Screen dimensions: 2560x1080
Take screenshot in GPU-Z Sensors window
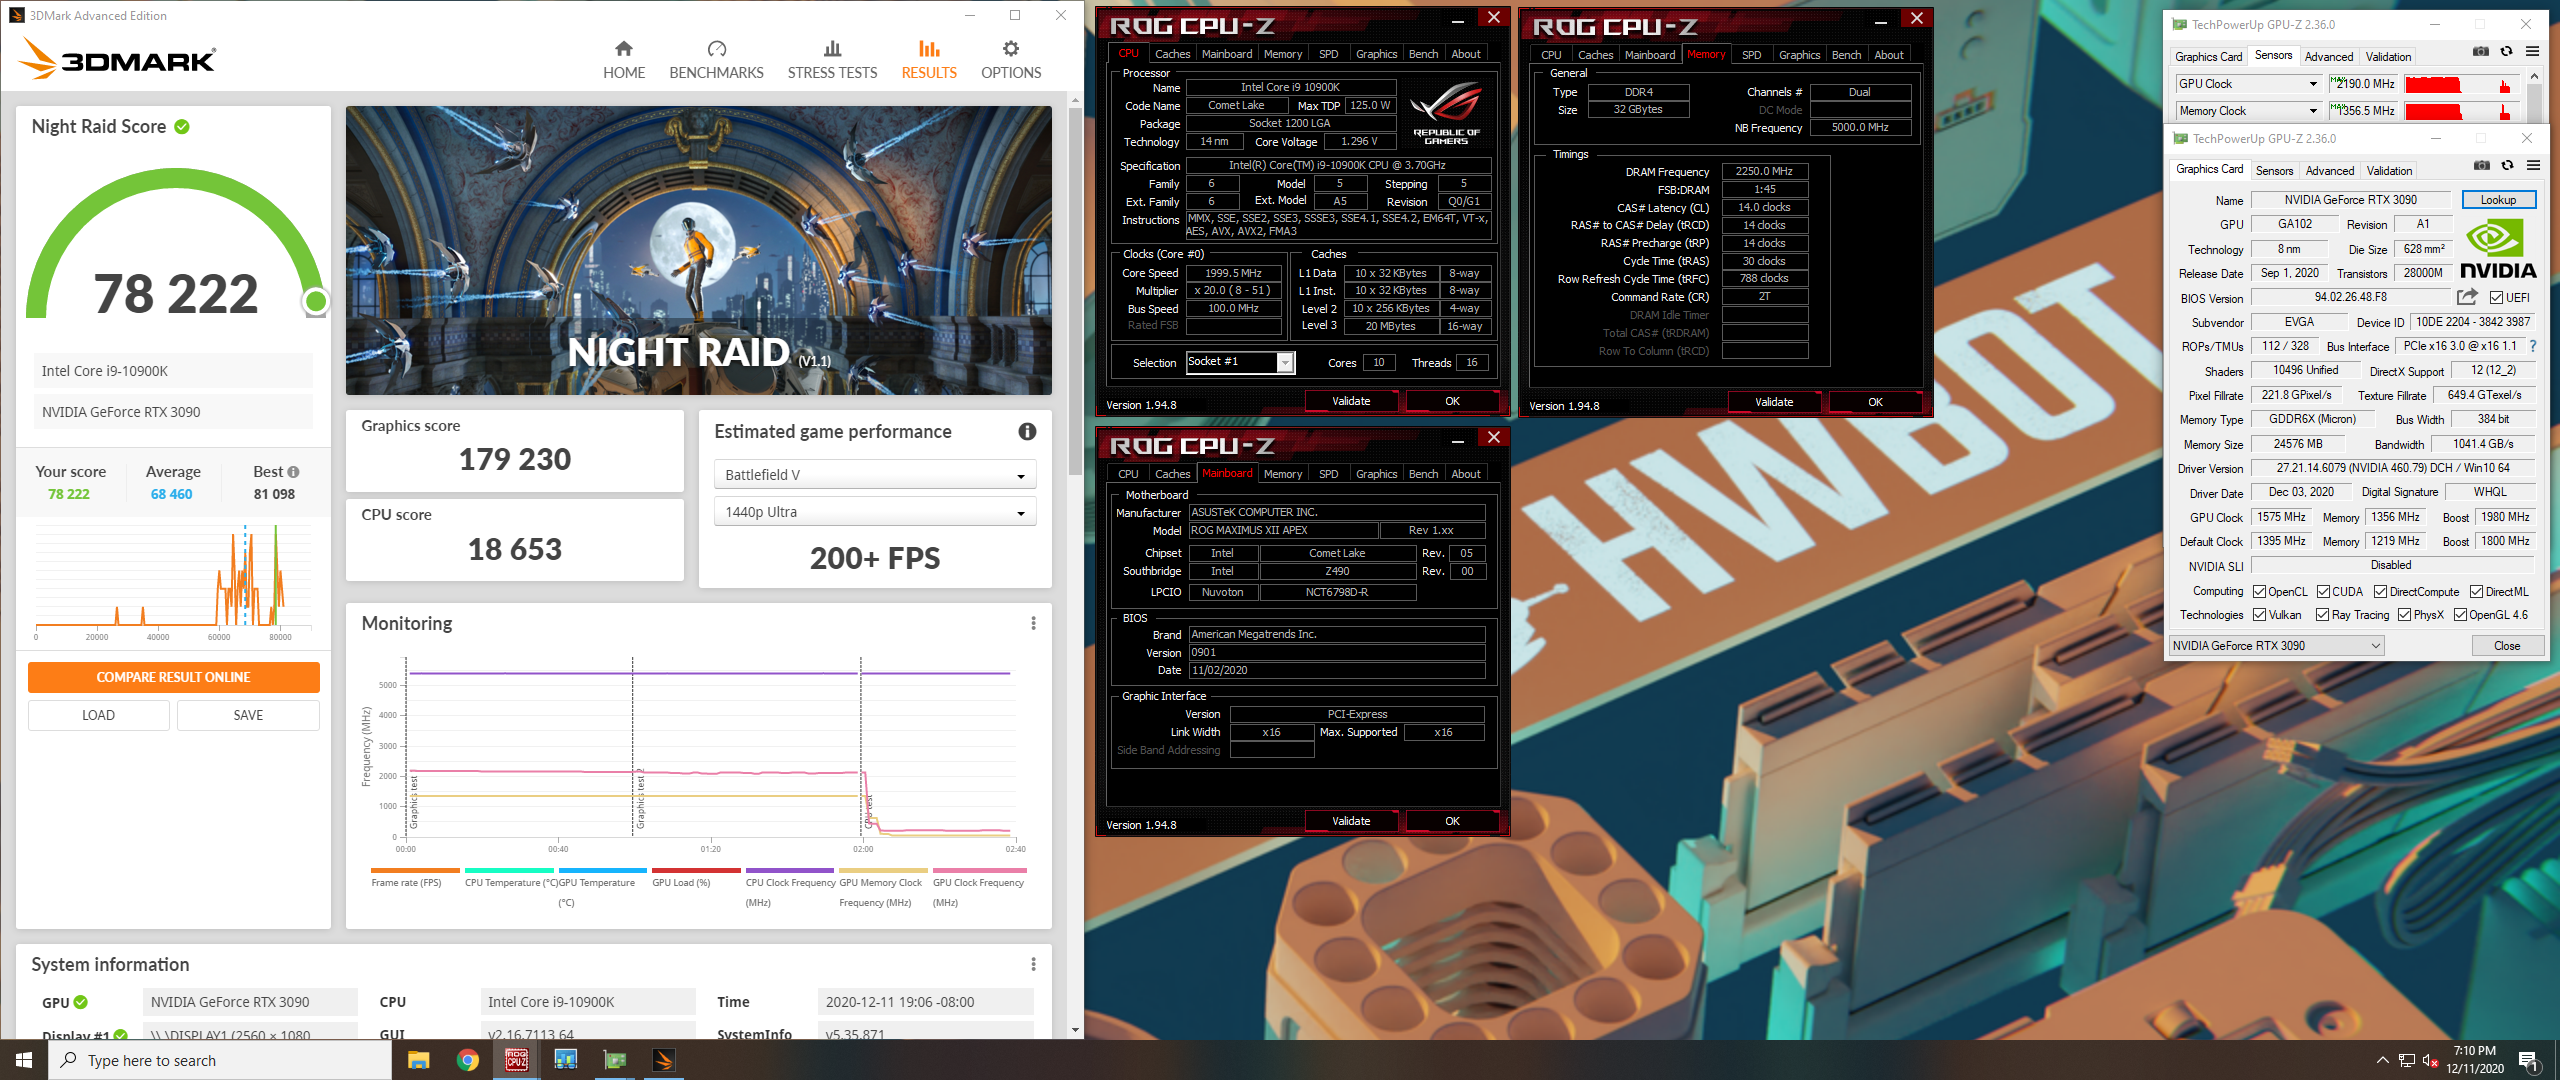tap(2481, 51)
